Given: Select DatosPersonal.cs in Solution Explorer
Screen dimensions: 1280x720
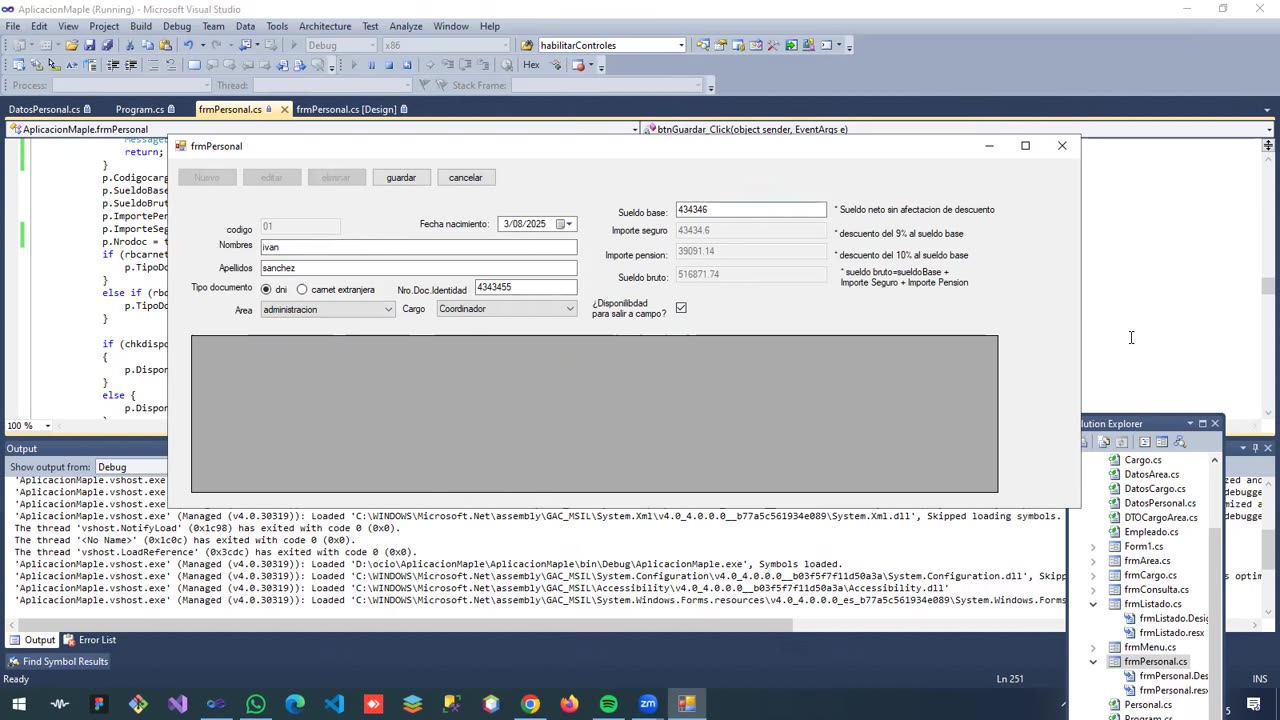Looking at the screenshot, I should pos(1160,503).
